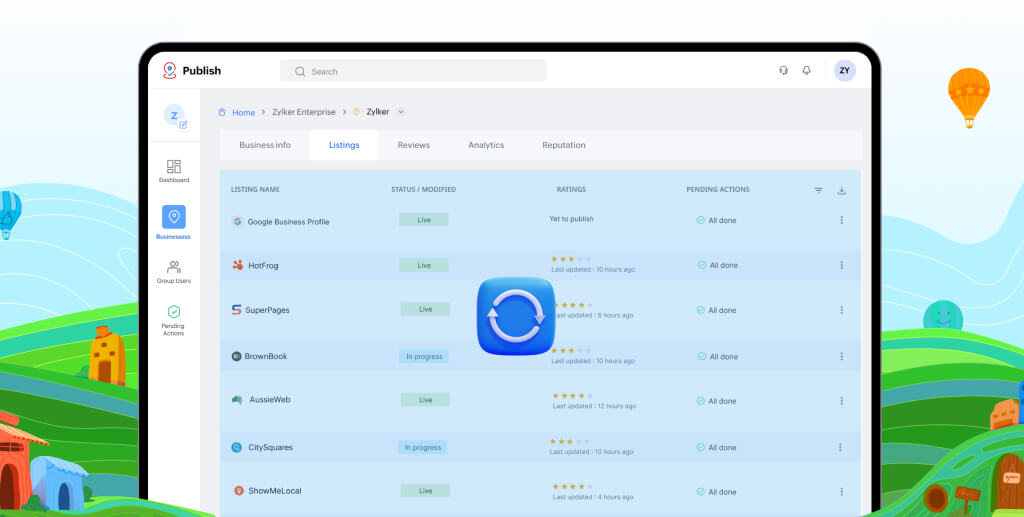
Task: Open Pending Actions in sidebar
Action: pyautogui.click(x=173, y=320)
